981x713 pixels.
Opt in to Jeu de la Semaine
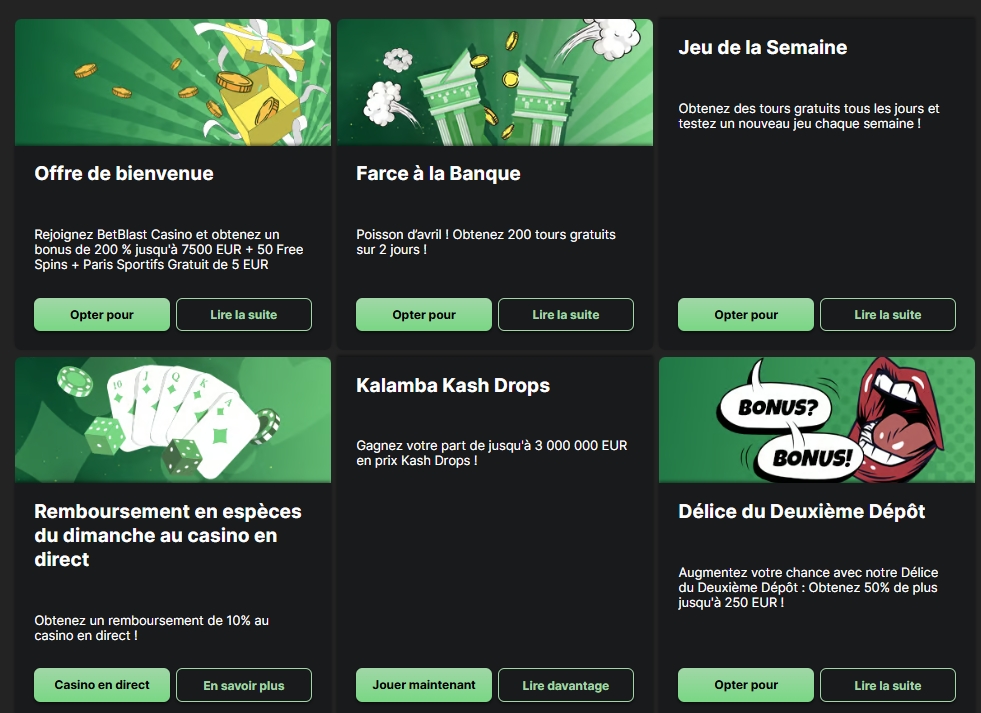(746, 315)
